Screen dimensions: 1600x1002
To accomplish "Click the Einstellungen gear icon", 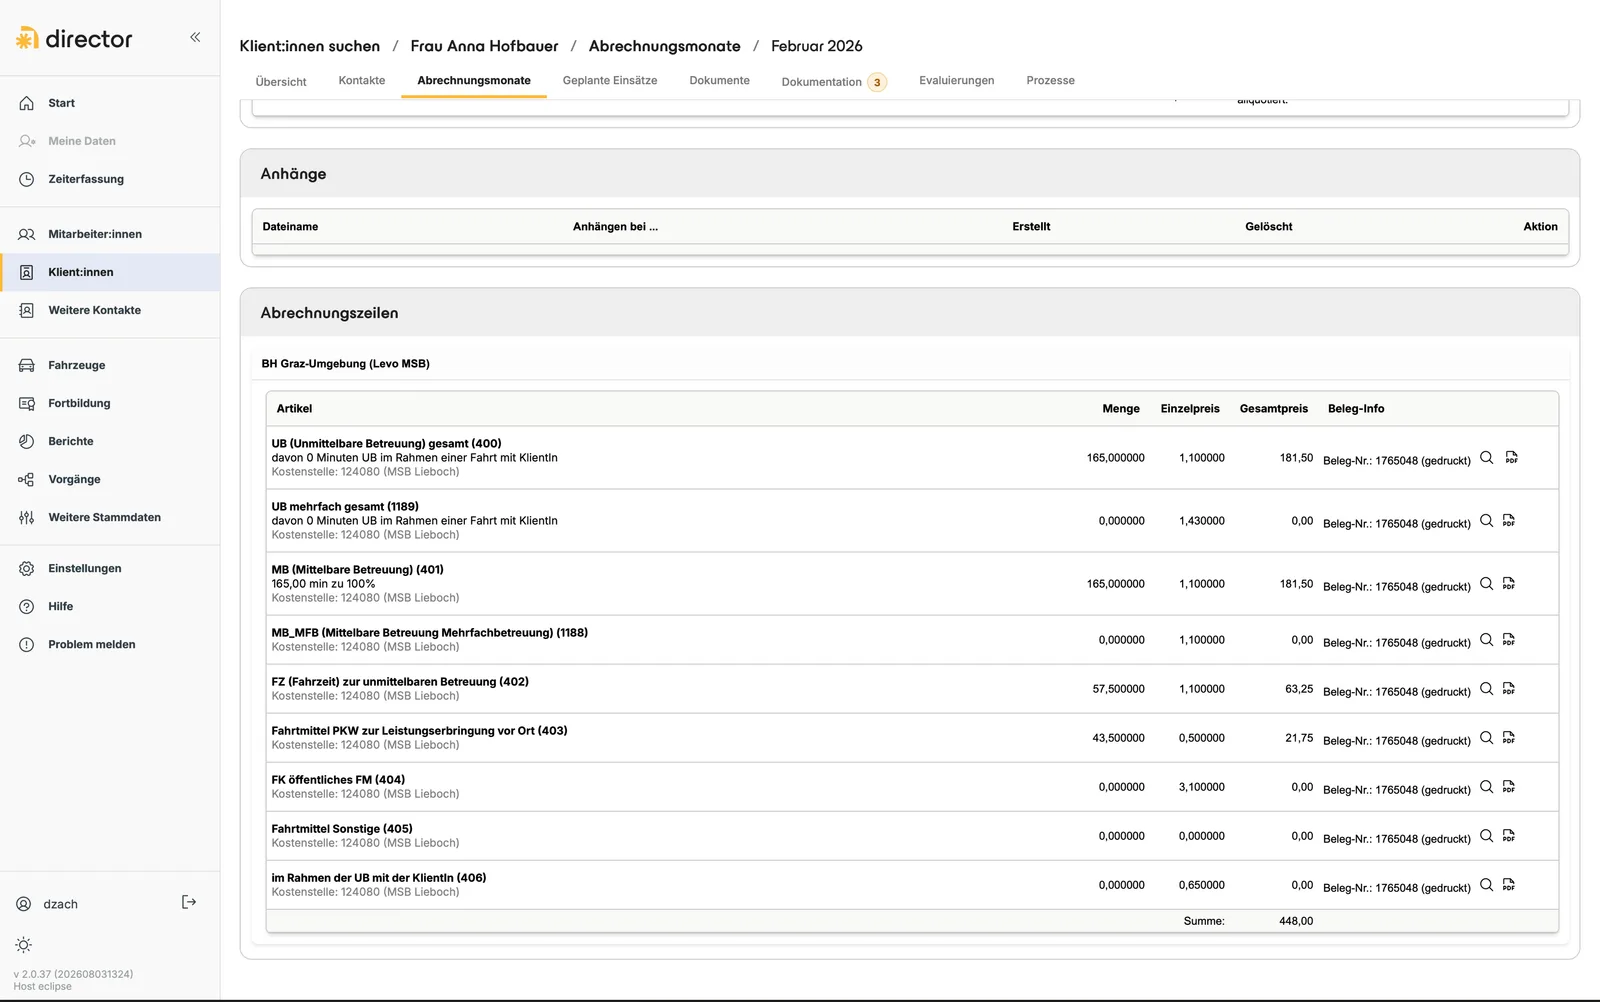I will [27, 568].
